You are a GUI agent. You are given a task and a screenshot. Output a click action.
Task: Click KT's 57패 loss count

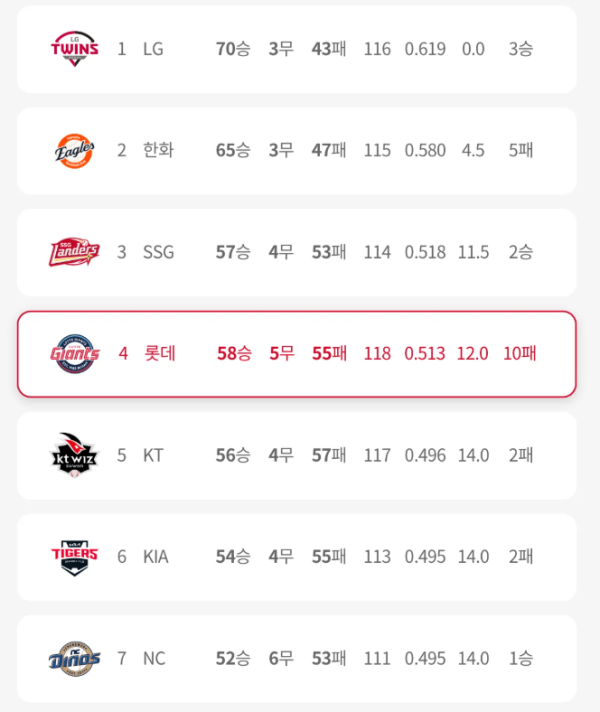point(329,455)
